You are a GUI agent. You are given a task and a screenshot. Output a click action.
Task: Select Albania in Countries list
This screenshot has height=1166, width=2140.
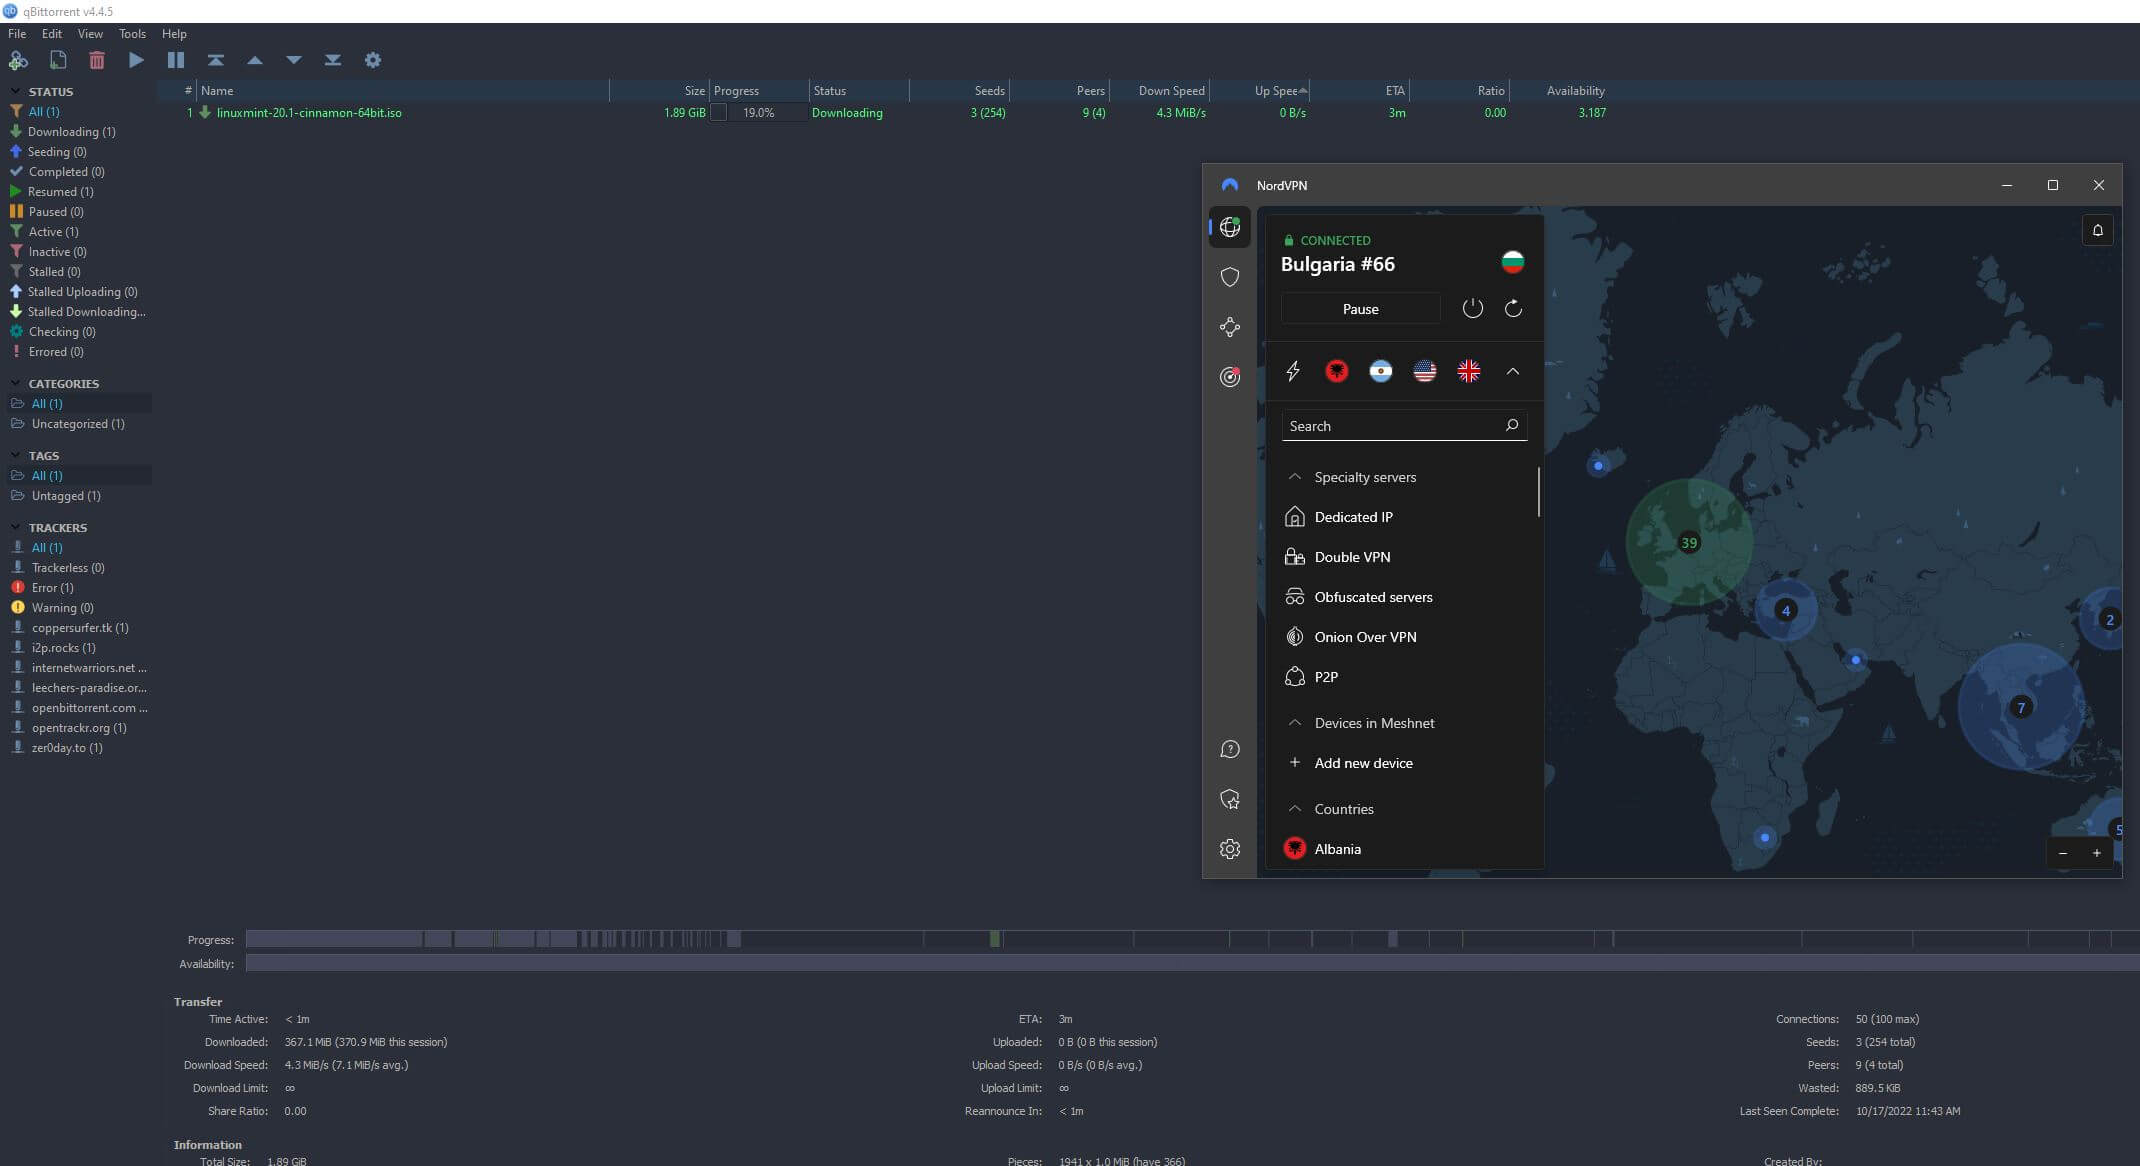[x=1337, y=849]
